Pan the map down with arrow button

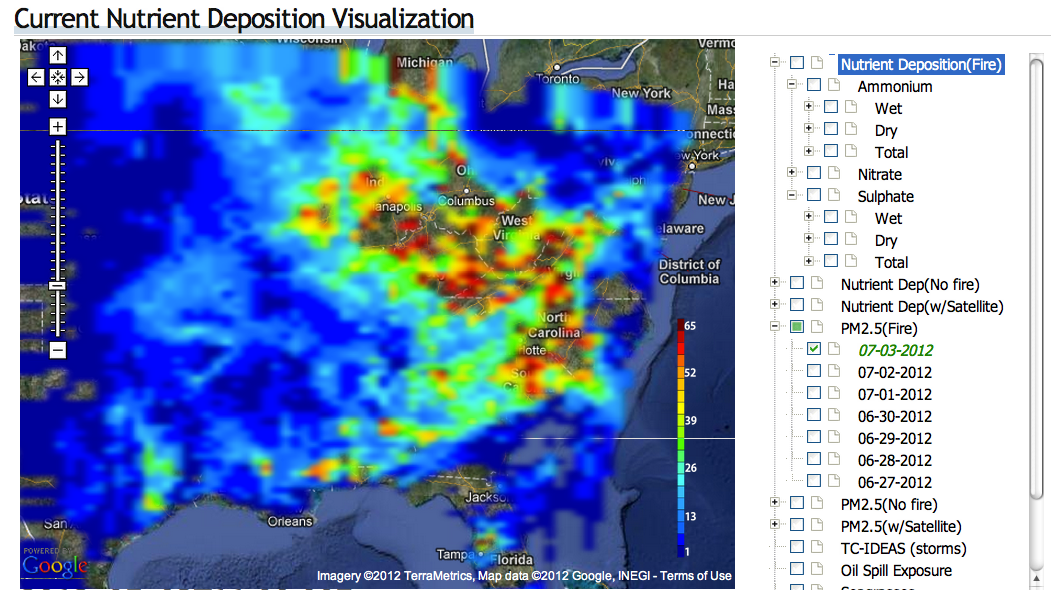58,99
